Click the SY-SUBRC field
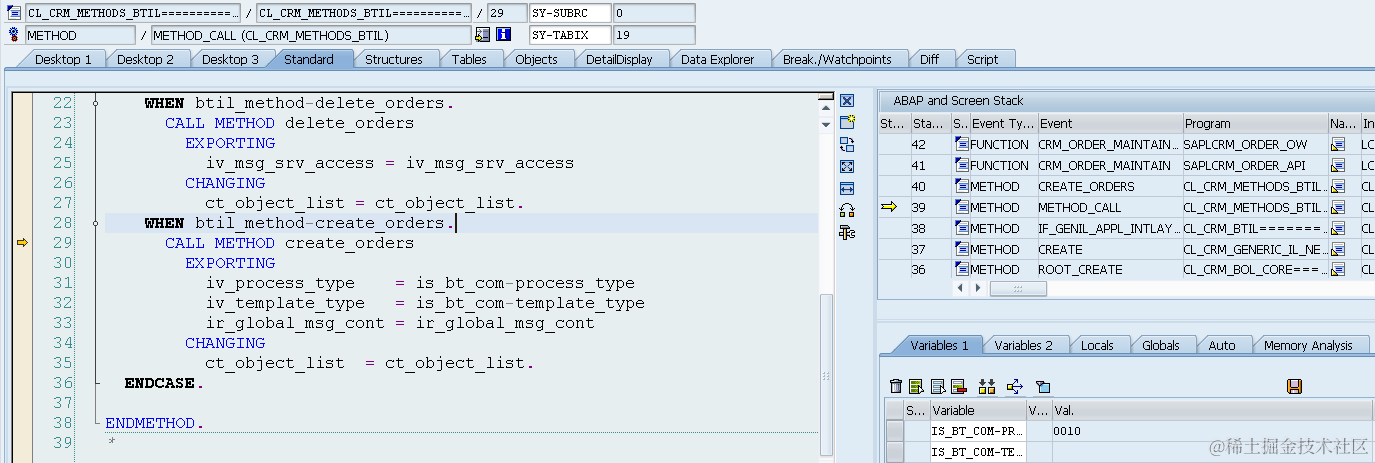The height and width of the screenshot is (463, 1375). point(569,13)
